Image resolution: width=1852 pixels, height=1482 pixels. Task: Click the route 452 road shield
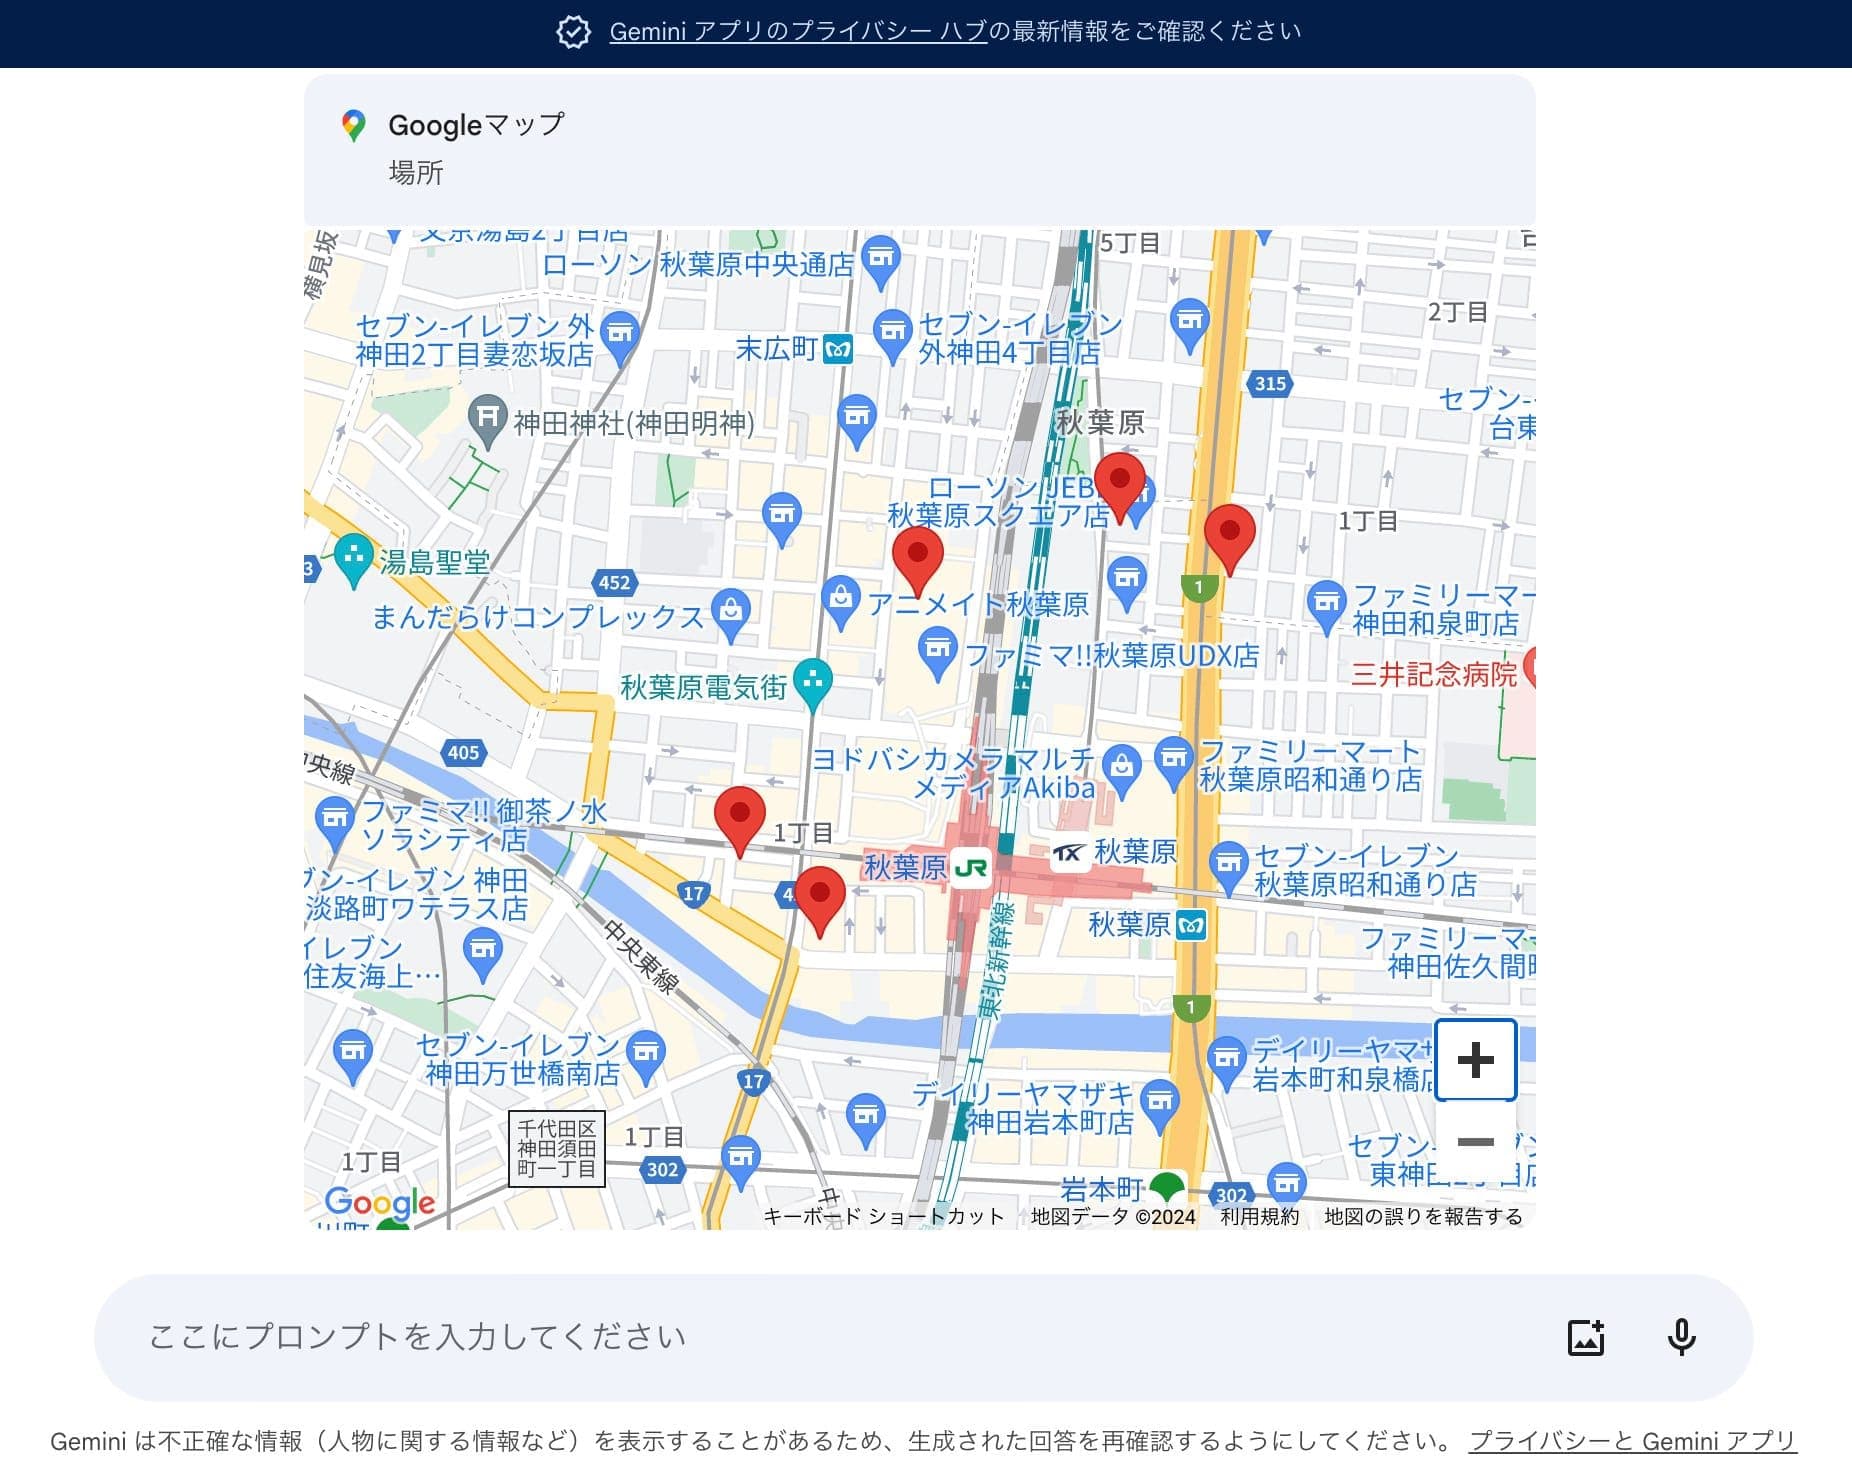pyautogui.click(x=615, y=583)
